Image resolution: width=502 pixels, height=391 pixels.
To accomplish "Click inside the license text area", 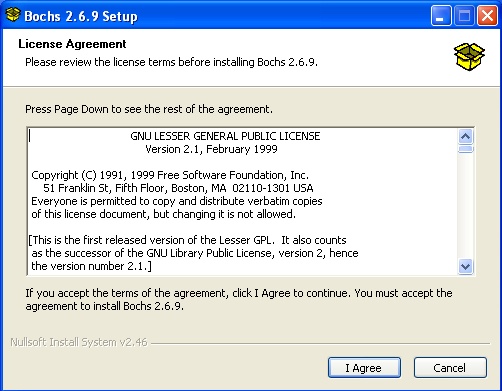I will pos(243,201).
